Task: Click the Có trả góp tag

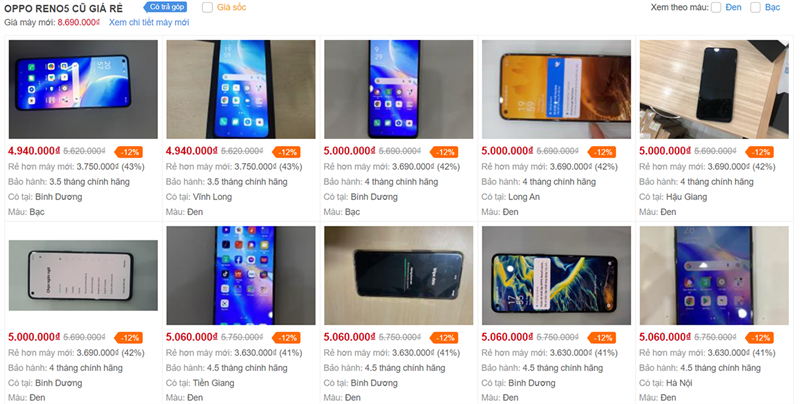Action: (x=165, y=7)
